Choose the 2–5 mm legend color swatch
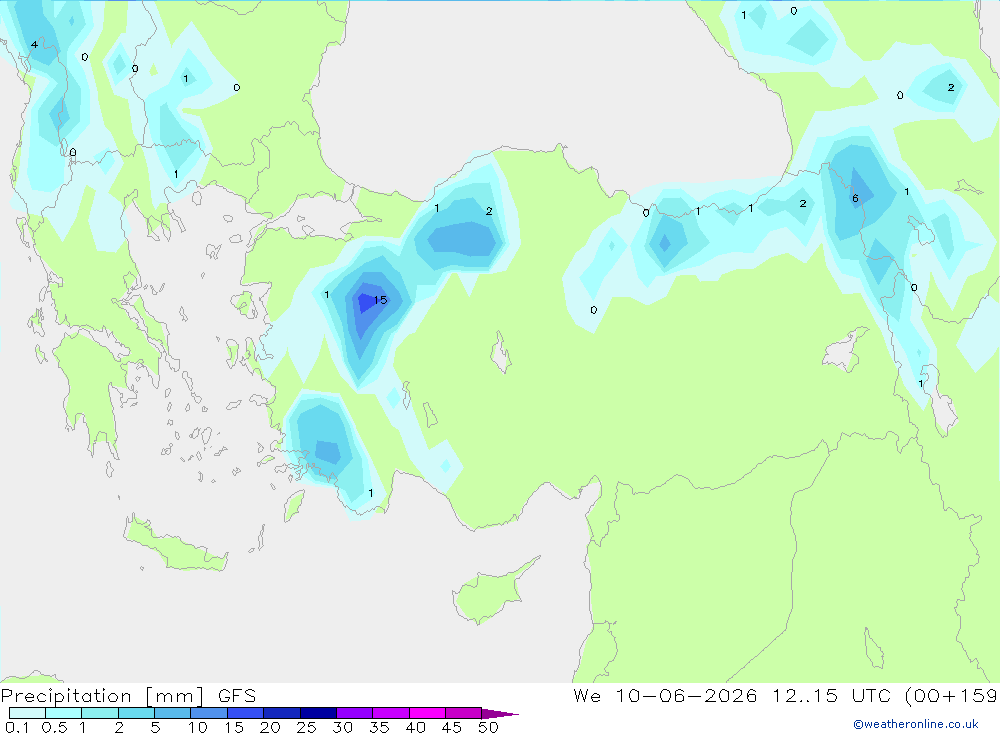The image size is (1000, 733). pos(136,713)
